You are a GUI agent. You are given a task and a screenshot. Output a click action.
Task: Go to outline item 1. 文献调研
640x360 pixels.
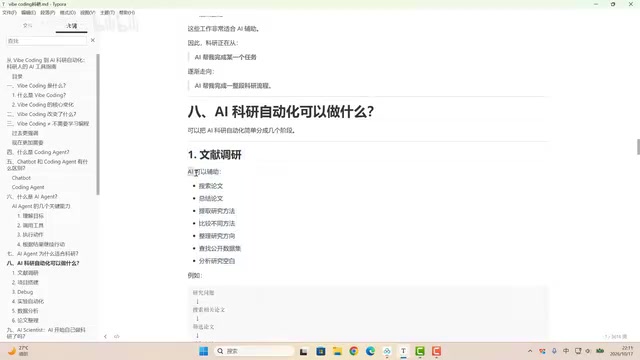[25, 273]
